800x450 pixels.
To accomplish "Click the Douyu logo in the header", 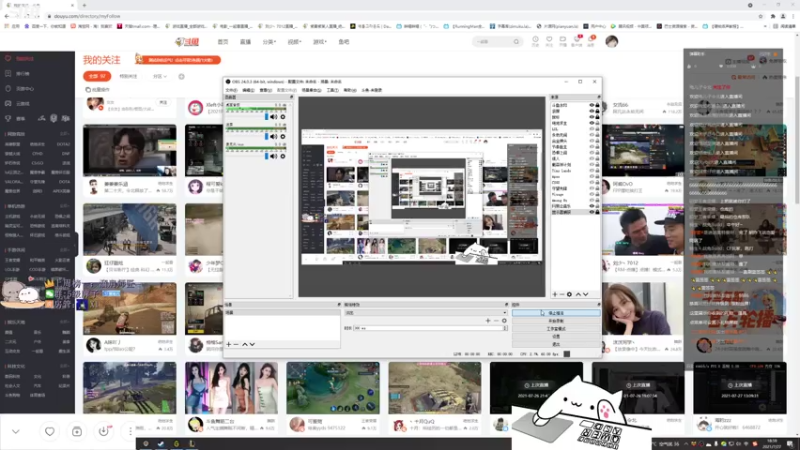I will tap(187, 42).
